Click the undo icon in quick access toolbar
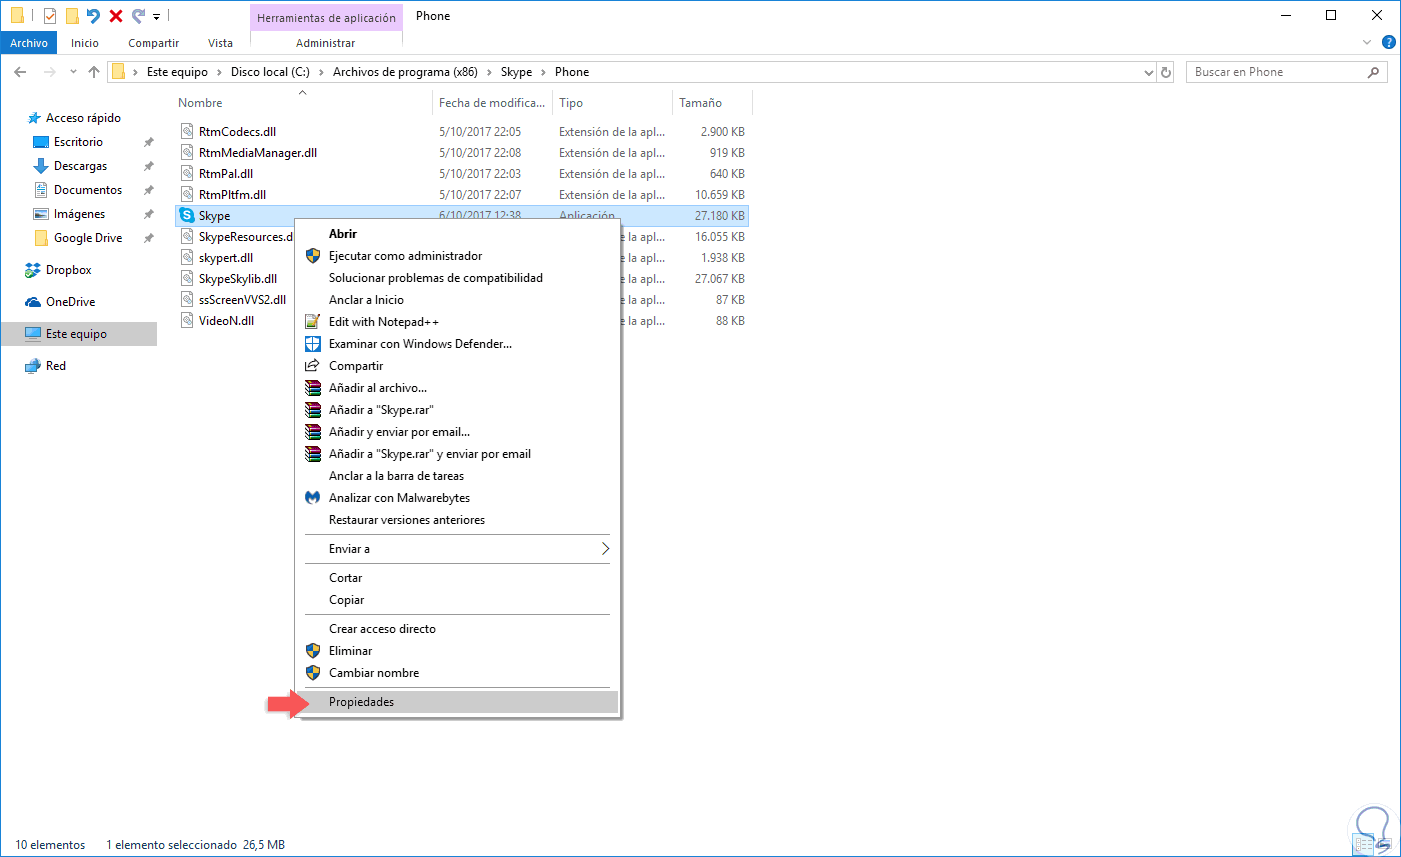The width and height of the screenshot is (1401, 857). click(x=93, y=16)
